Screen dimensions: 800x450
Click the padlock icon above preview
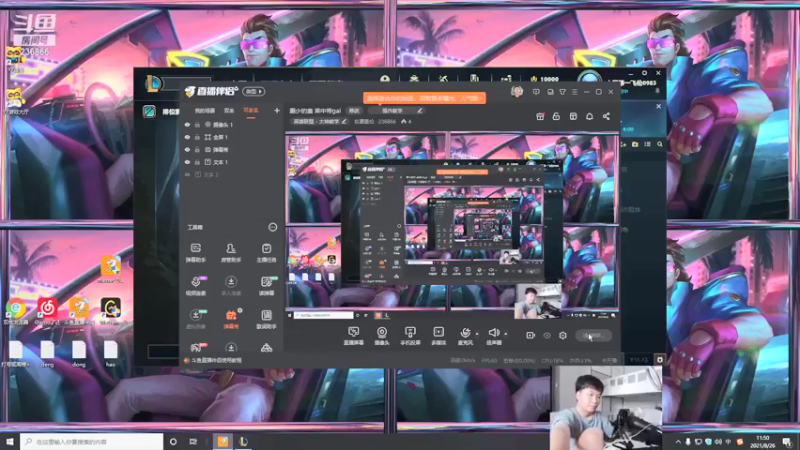coord(556,116)
